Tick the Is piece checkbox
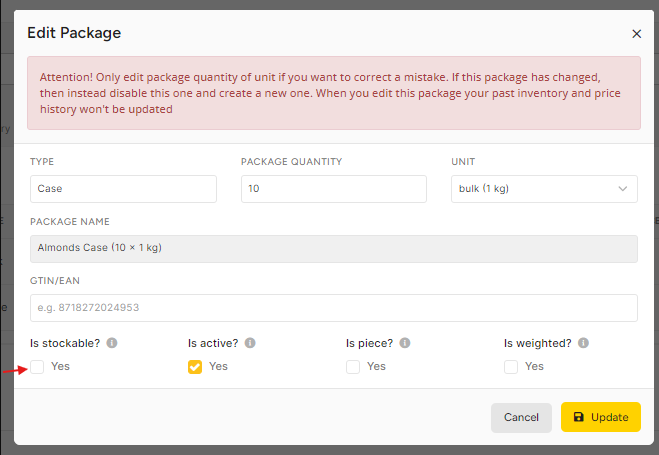Screen dimensions: 659x455 click(x=353, y=367)
